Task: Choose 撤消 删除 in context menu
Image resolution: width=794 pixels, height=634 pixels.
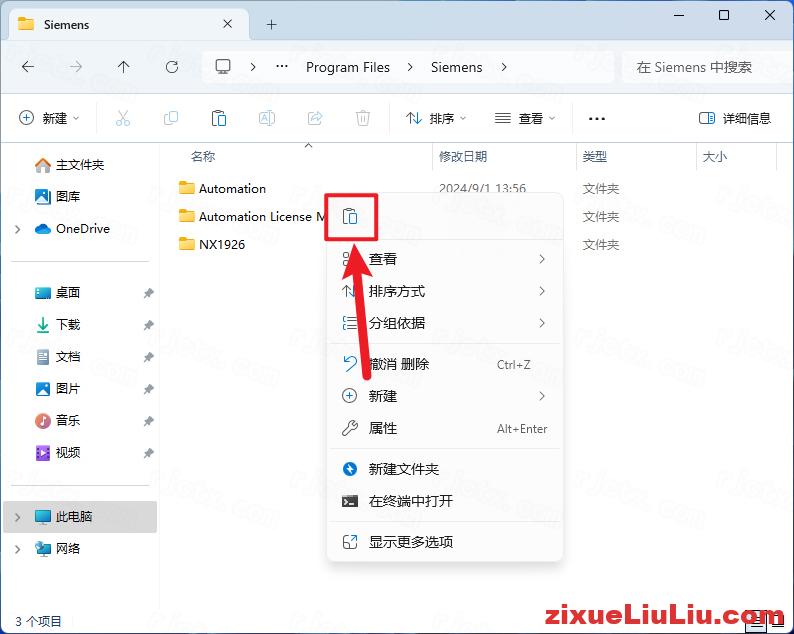Action: [x=445, y=364]
